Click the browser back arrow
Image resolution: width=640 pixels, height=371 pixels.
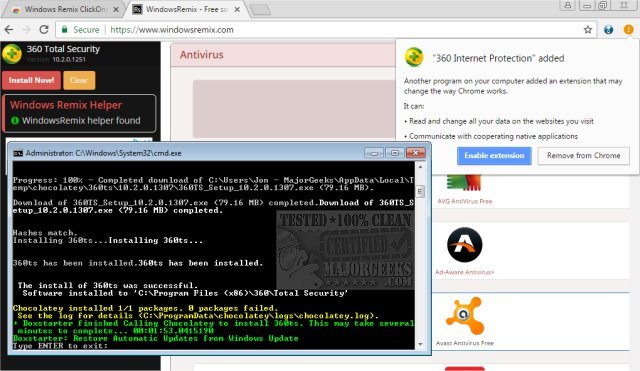[9, 30]
